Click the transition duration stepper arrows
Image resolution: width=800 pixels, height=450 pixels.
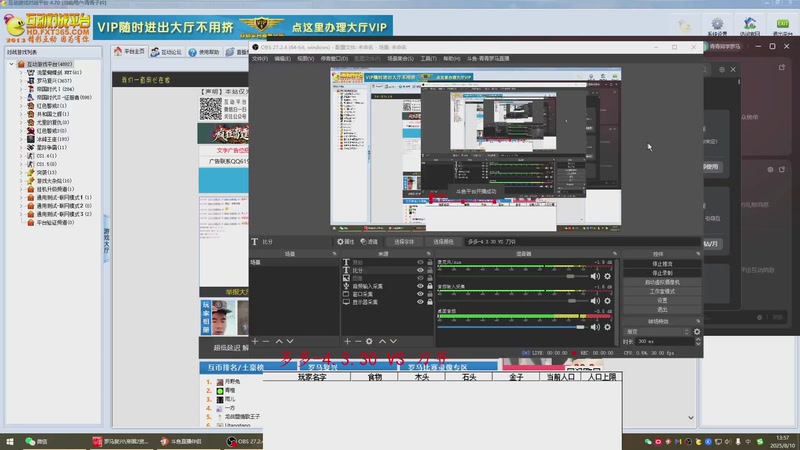[x=697, y=341]
